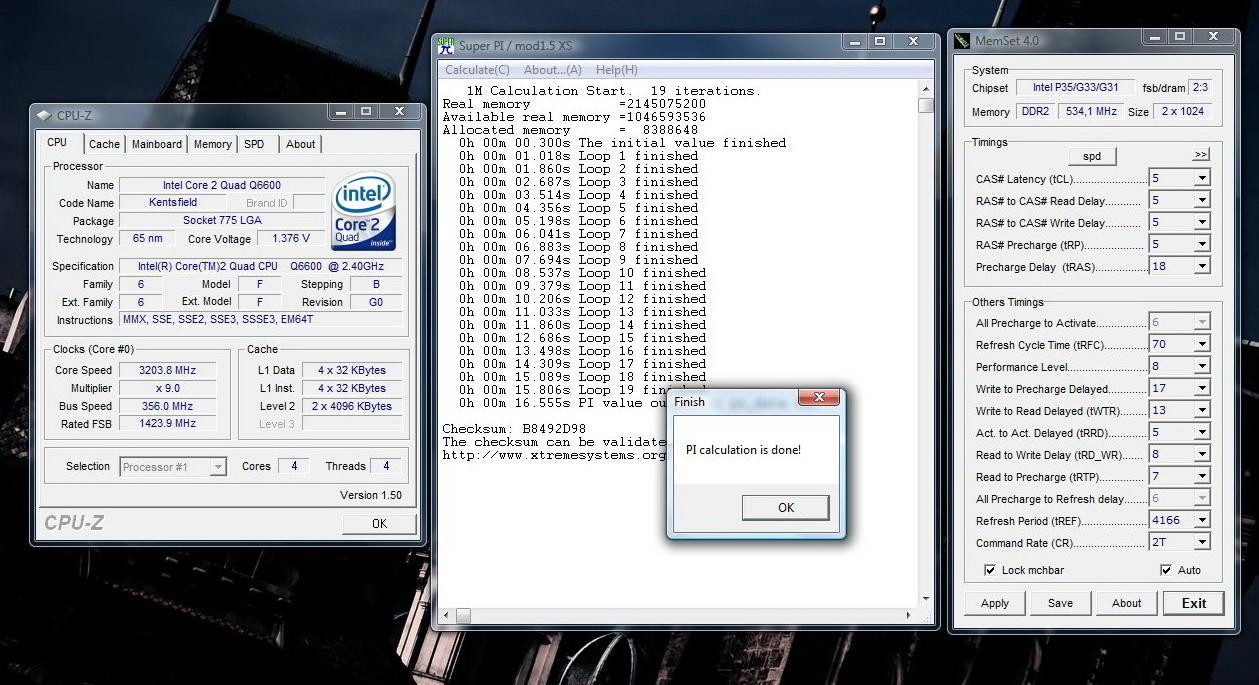This screenshot has width=1259, height=685.
Task: Click the Chipset Intel P35/G33/G31 field
Action: point(1075,88)
